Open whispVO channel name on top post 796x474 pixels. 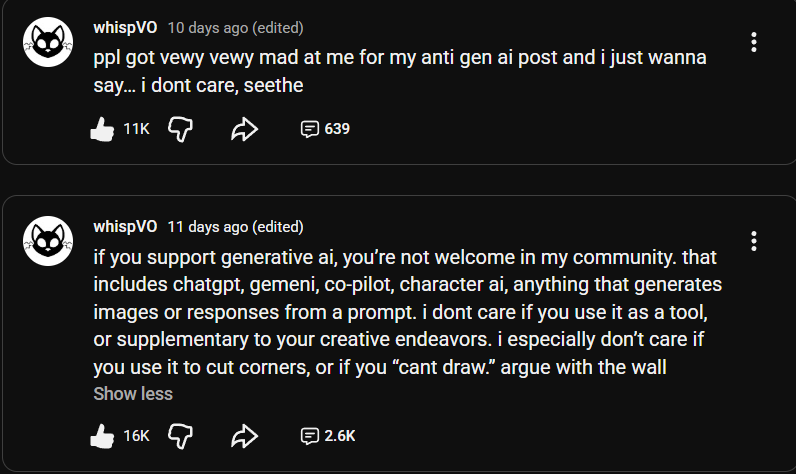tap(125, 27)
